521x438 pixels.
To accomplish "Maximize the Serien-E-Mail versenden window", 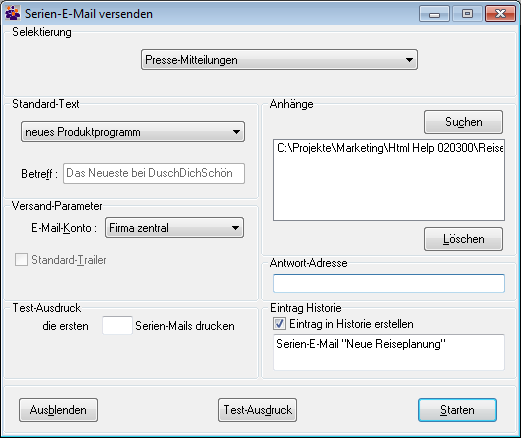I will point(467,14).
